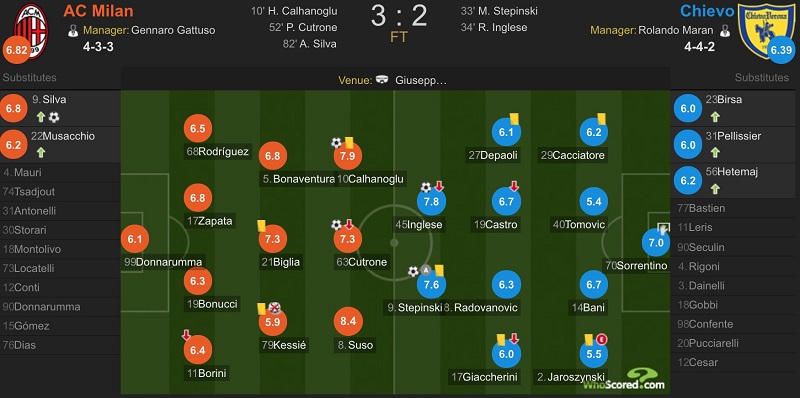Click the assist icon above Stepinski
Viewport: 800px width, 398px height.
[426, 271]
